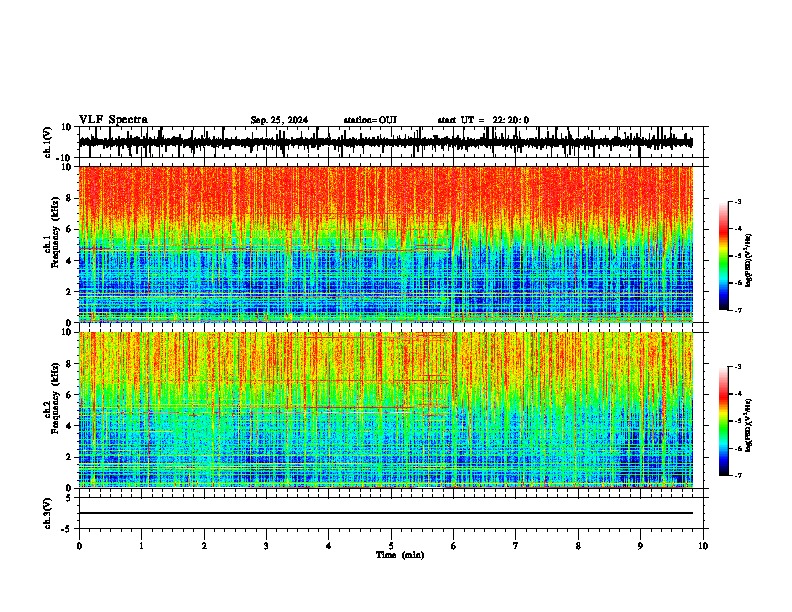Click the "station=OUI" header label
792x612 pixels.
point(370,120)
